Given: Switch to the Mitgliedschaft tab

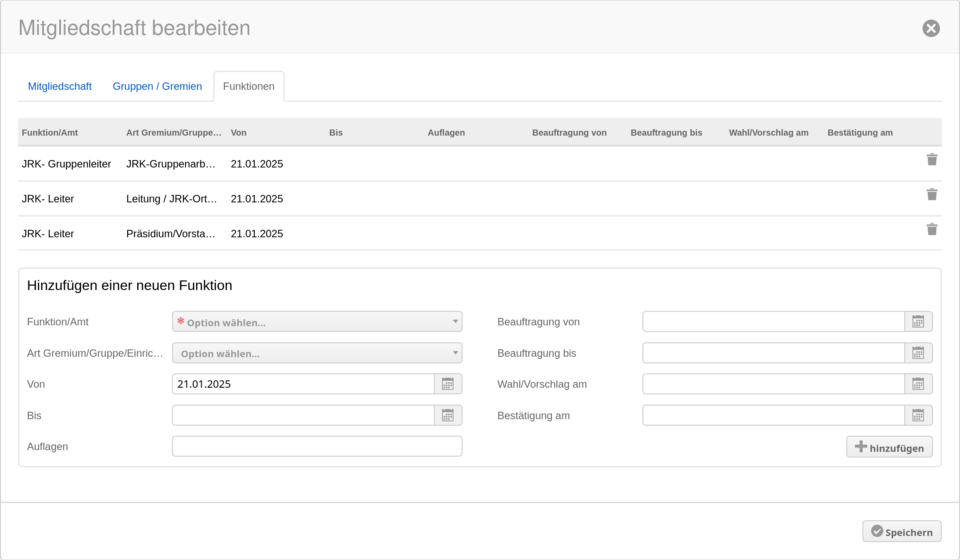Looking at the screenshot, I should click(x=60, y=87).
